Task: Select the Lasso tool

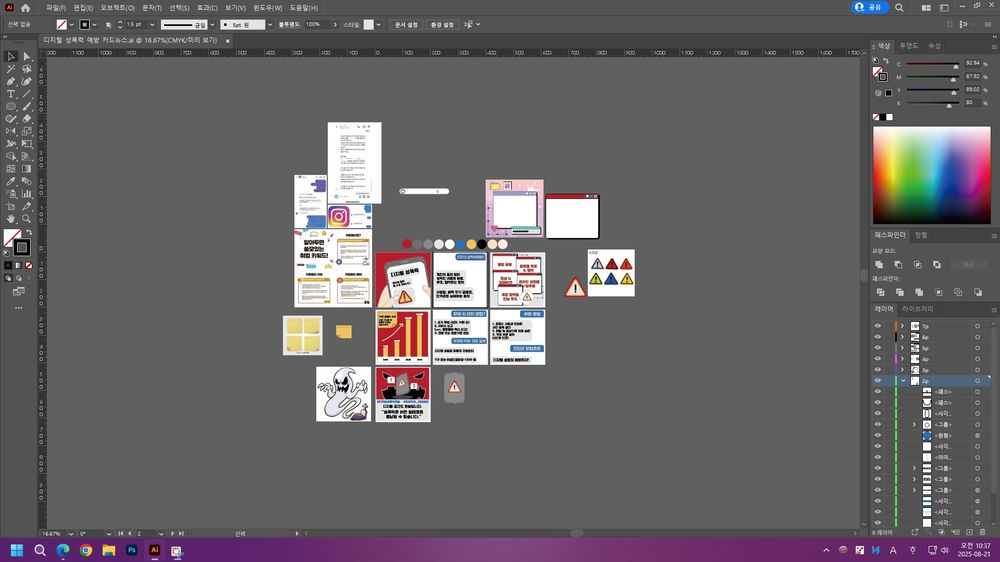Action: 27,69
